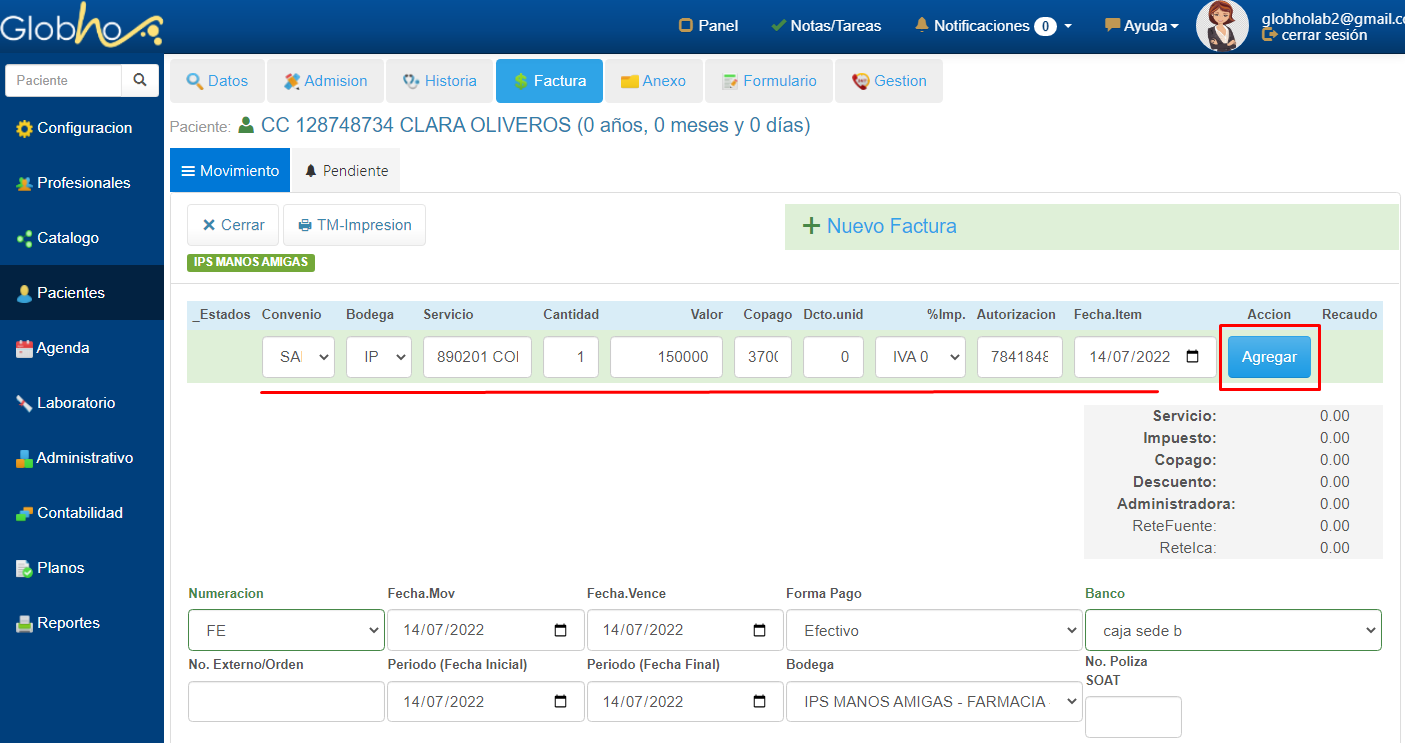Open calendar picker in Fecha.Item field
Viewport: 1405px width, 743px height.
[x=1192, y=357]
